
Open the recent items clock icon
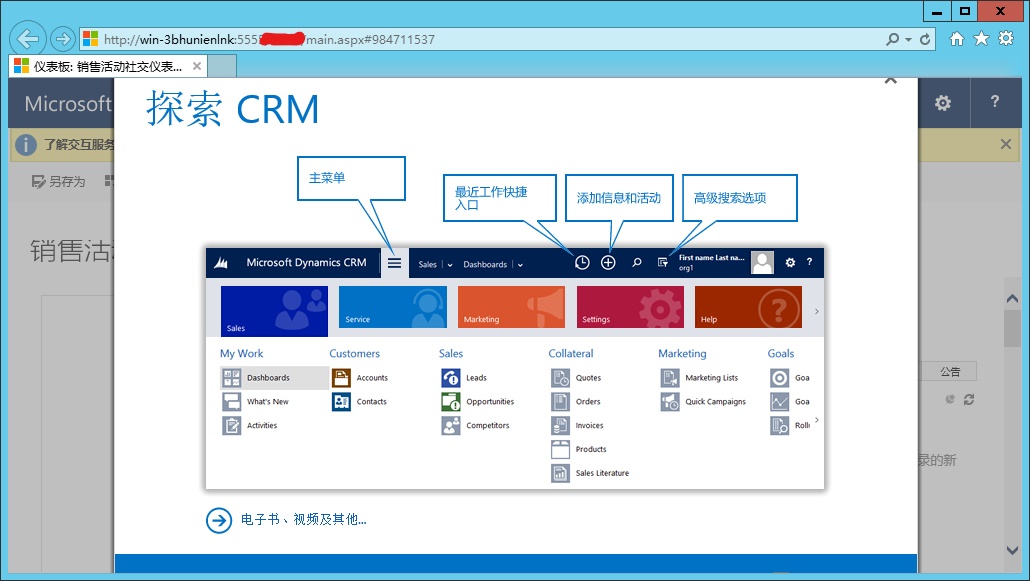[x=582, y=263]
